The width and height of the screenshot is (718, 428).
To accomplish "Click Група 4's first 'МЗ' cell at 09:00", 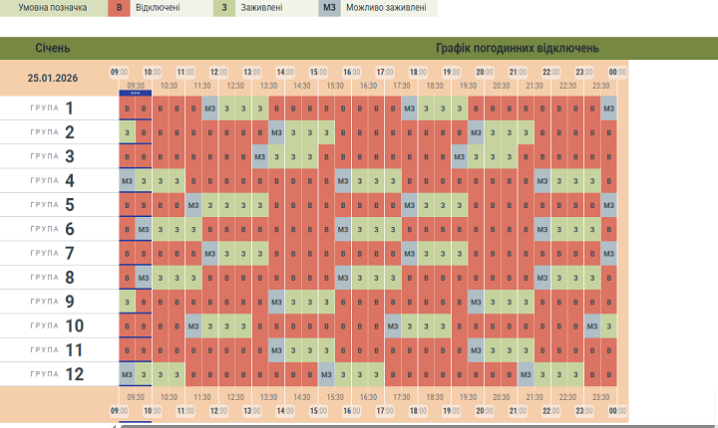I will coord(127,181).
